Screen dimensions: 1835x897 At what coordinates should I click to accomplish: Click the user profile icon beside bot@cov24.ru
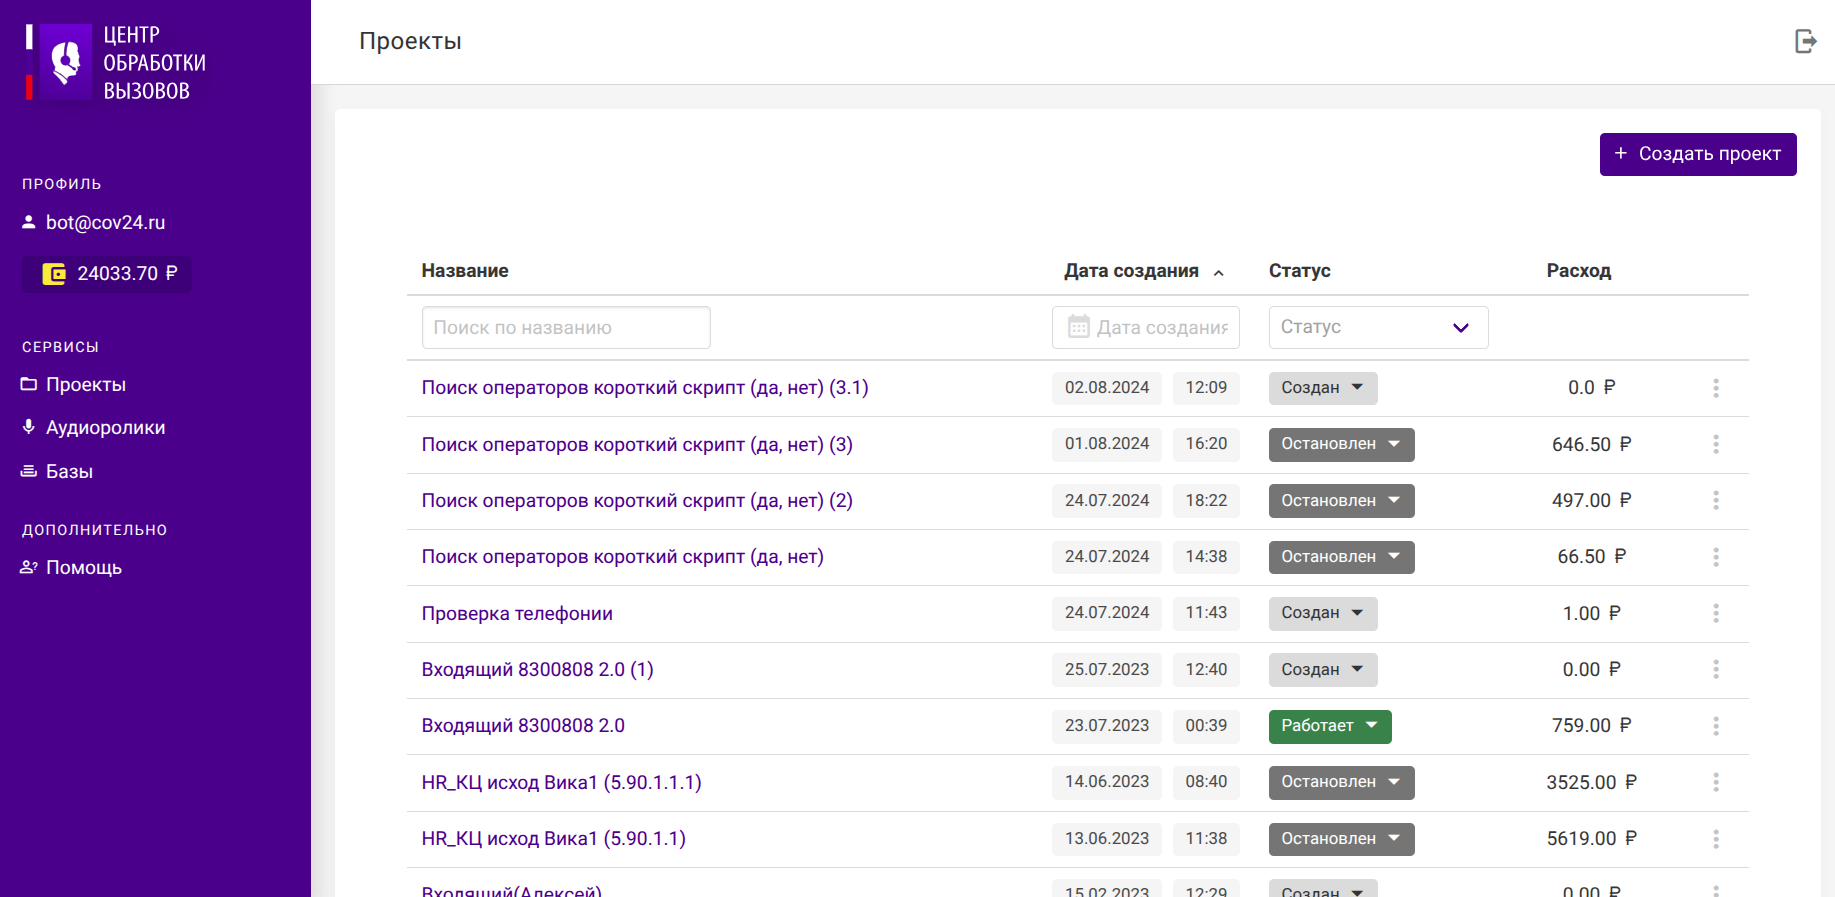29,222
